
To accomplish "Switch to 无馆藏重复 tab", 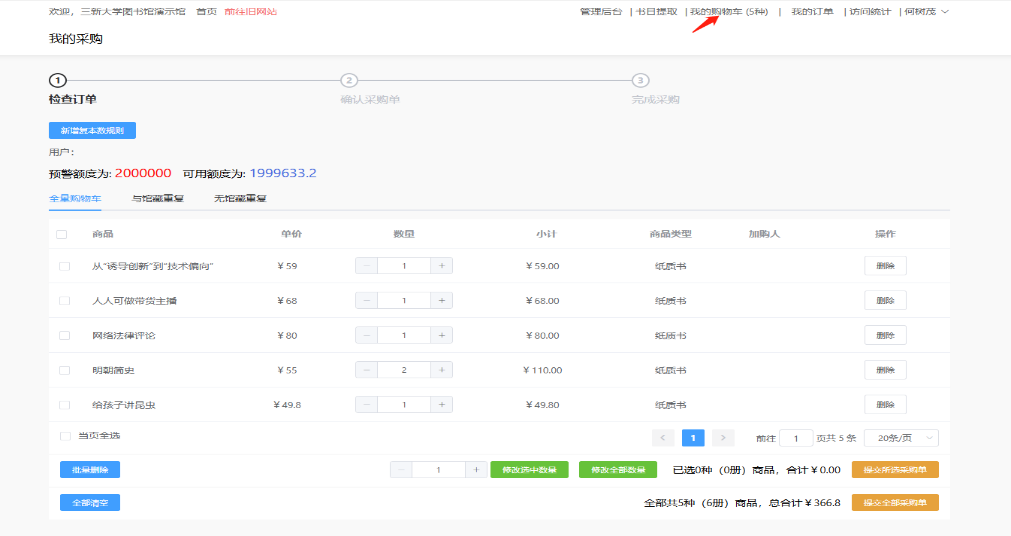I will tap(240, 199).
